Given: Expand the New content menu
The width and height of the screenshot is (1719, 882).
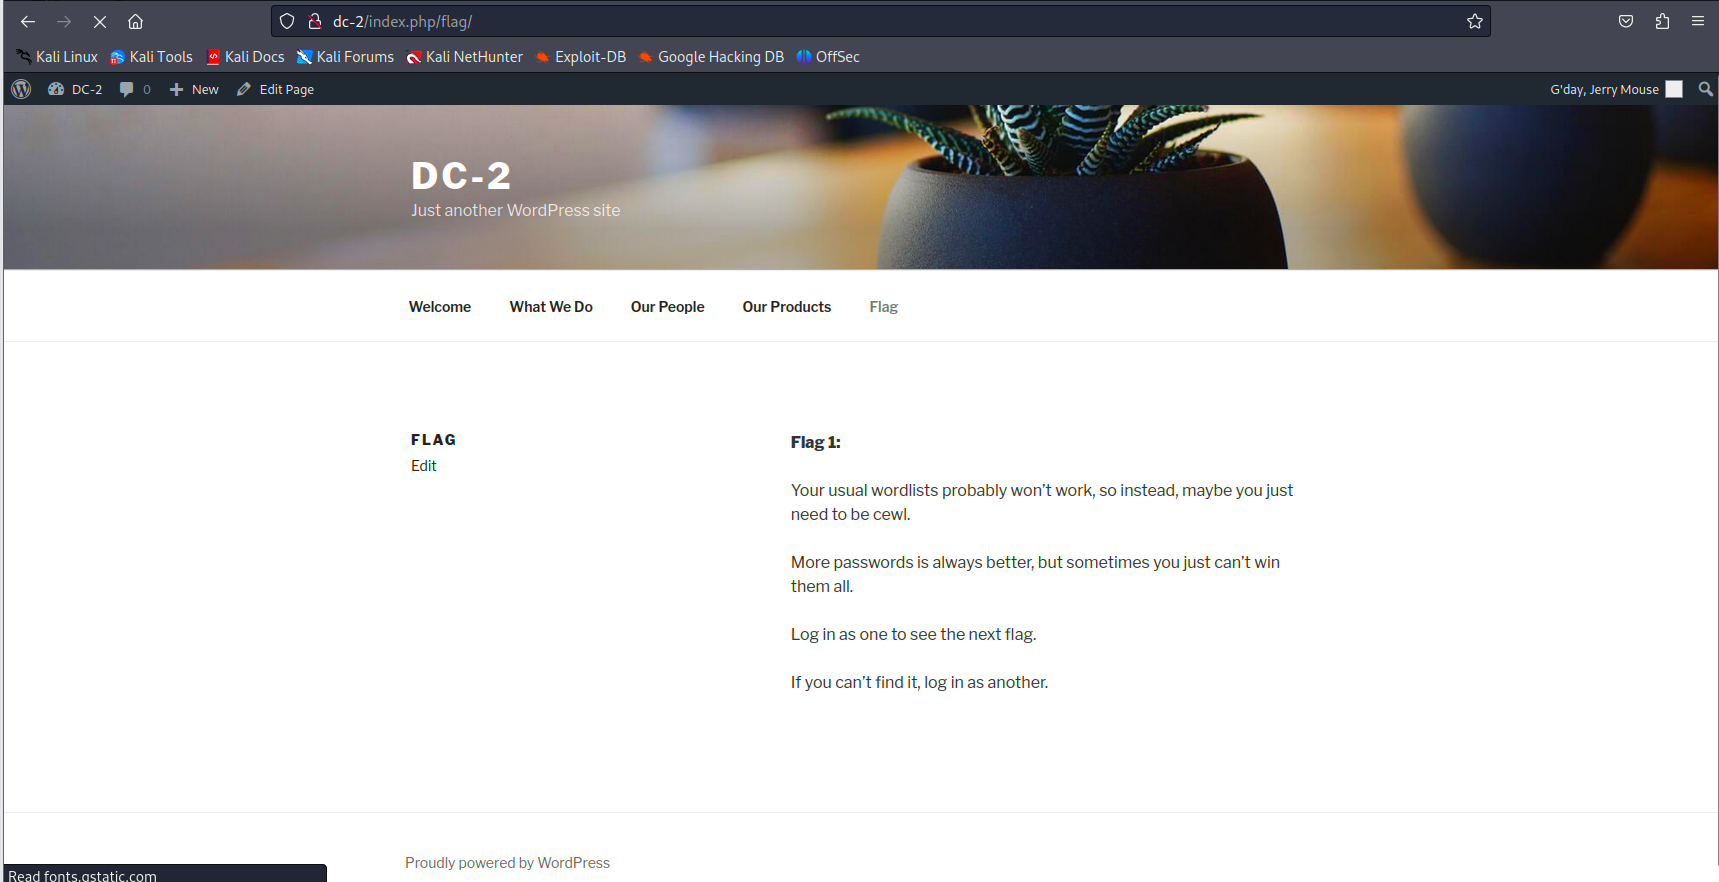Looking at the screenshot, I should (194, 89).
